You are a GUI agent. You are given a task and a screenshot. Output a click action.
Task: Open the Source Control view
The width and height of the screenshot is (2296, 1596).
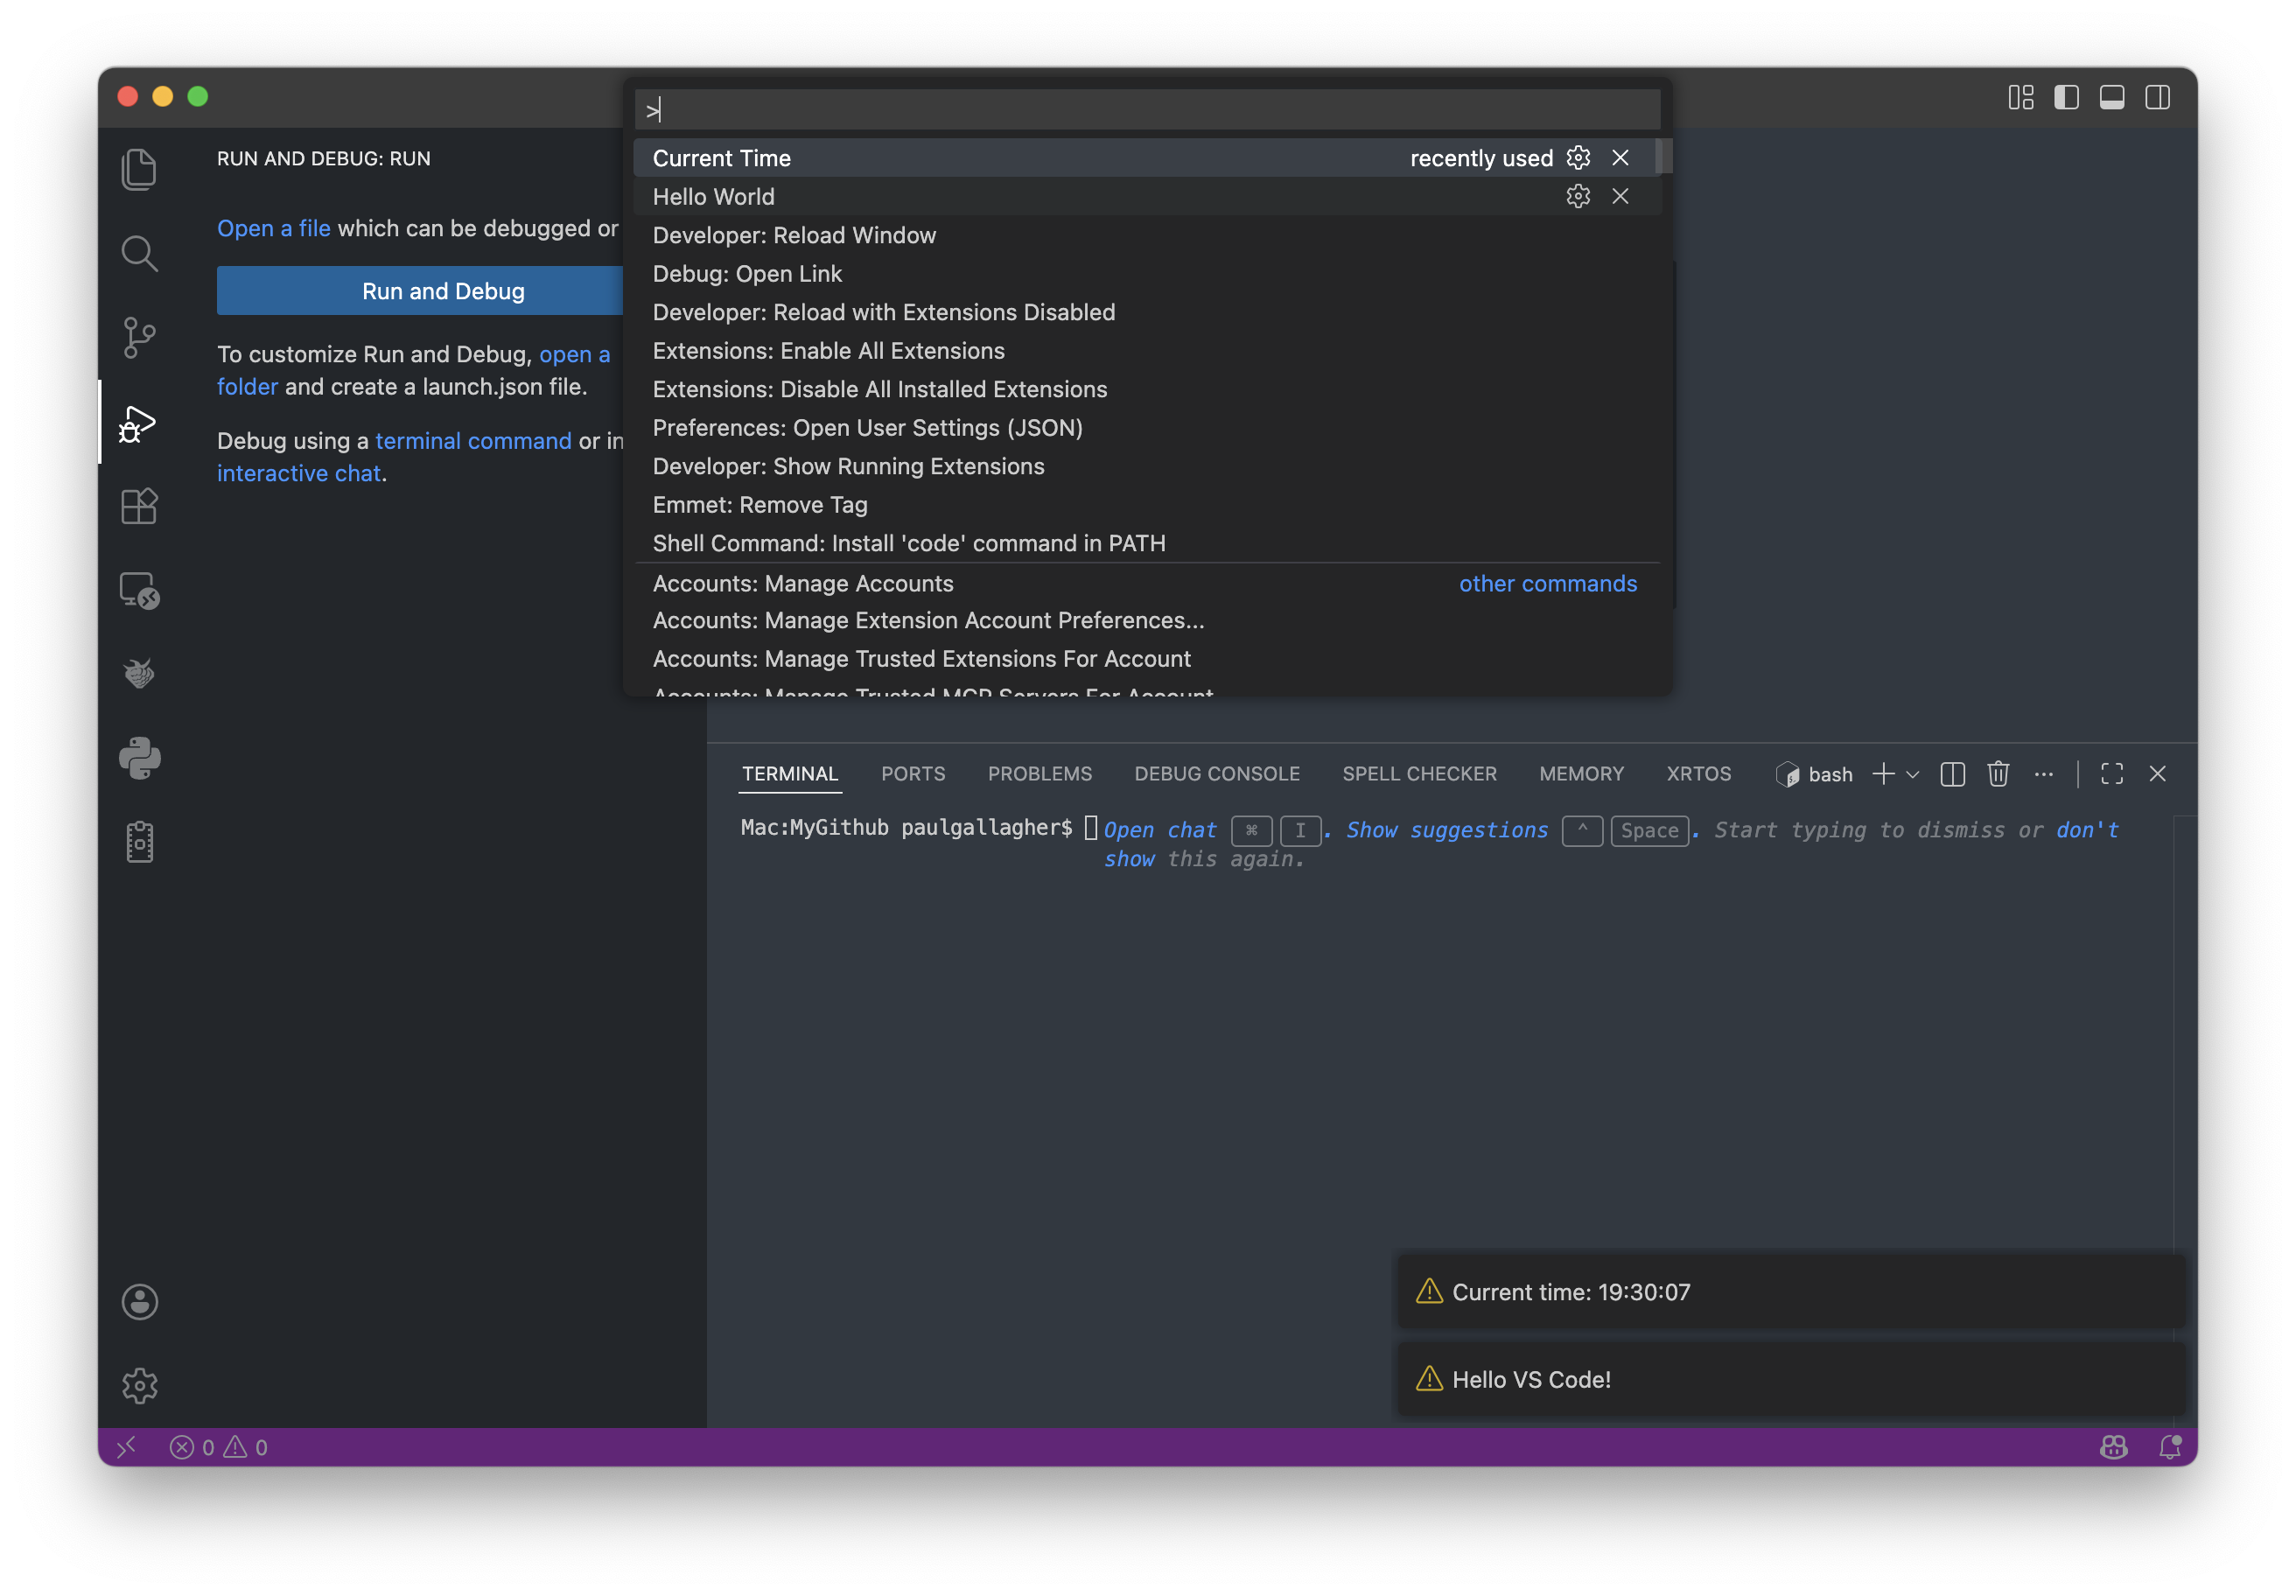(139, 337)
